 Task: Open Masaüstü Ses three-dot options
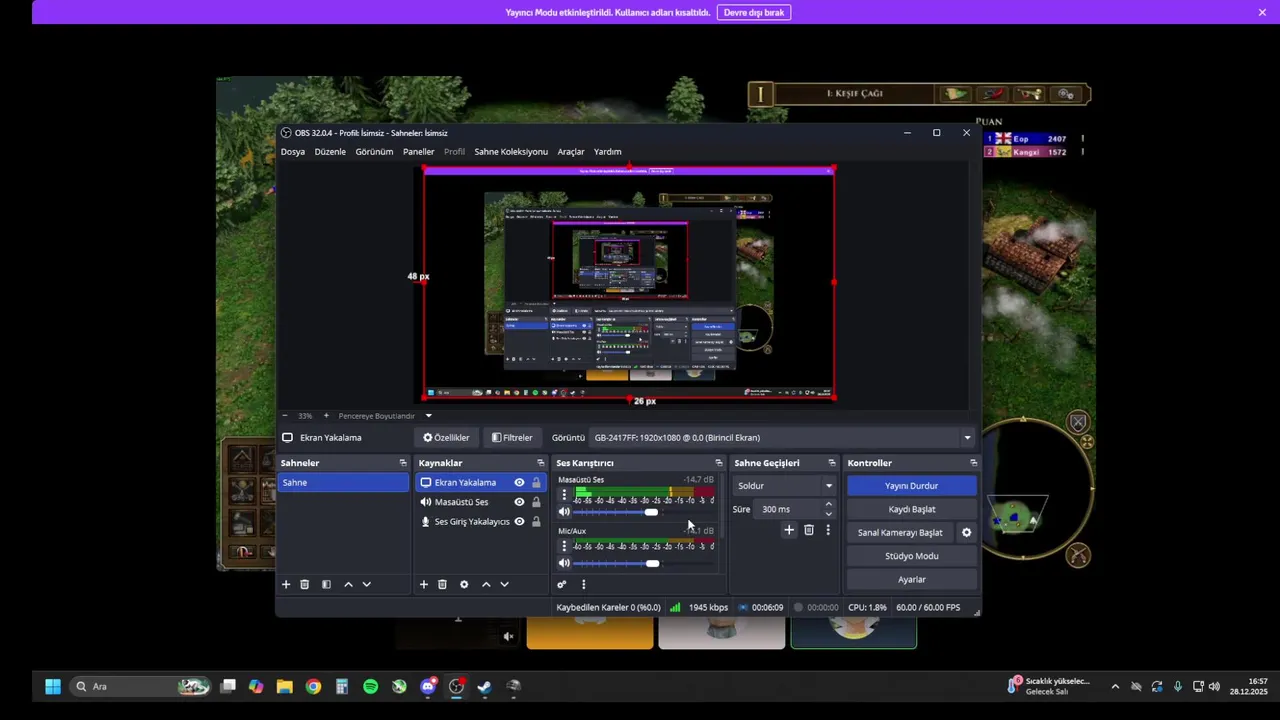[564, 495]
